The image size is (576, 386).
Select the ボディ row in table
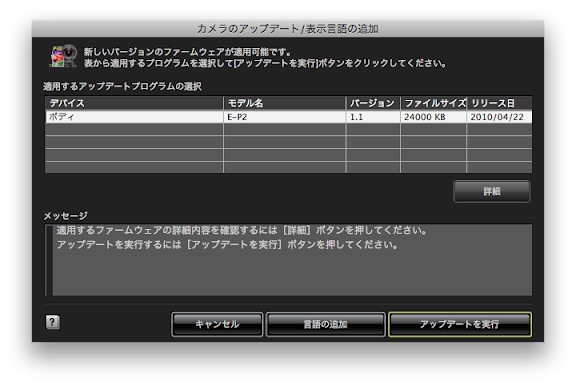click(x=288, y=117)
